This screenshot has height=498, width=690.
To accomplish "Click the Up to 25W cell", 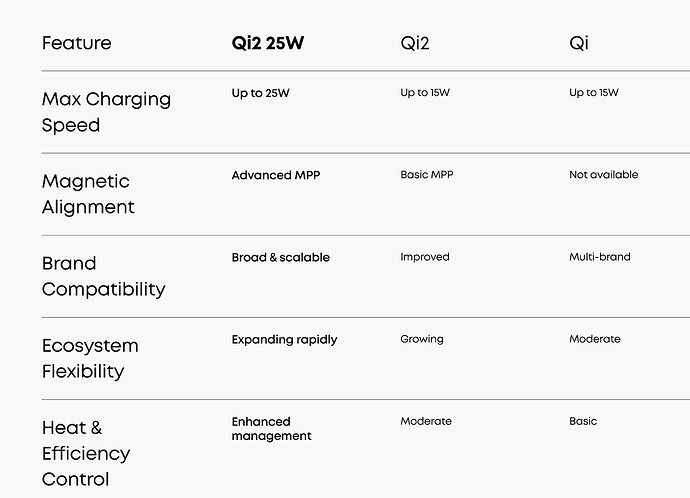I will point(262,93).
